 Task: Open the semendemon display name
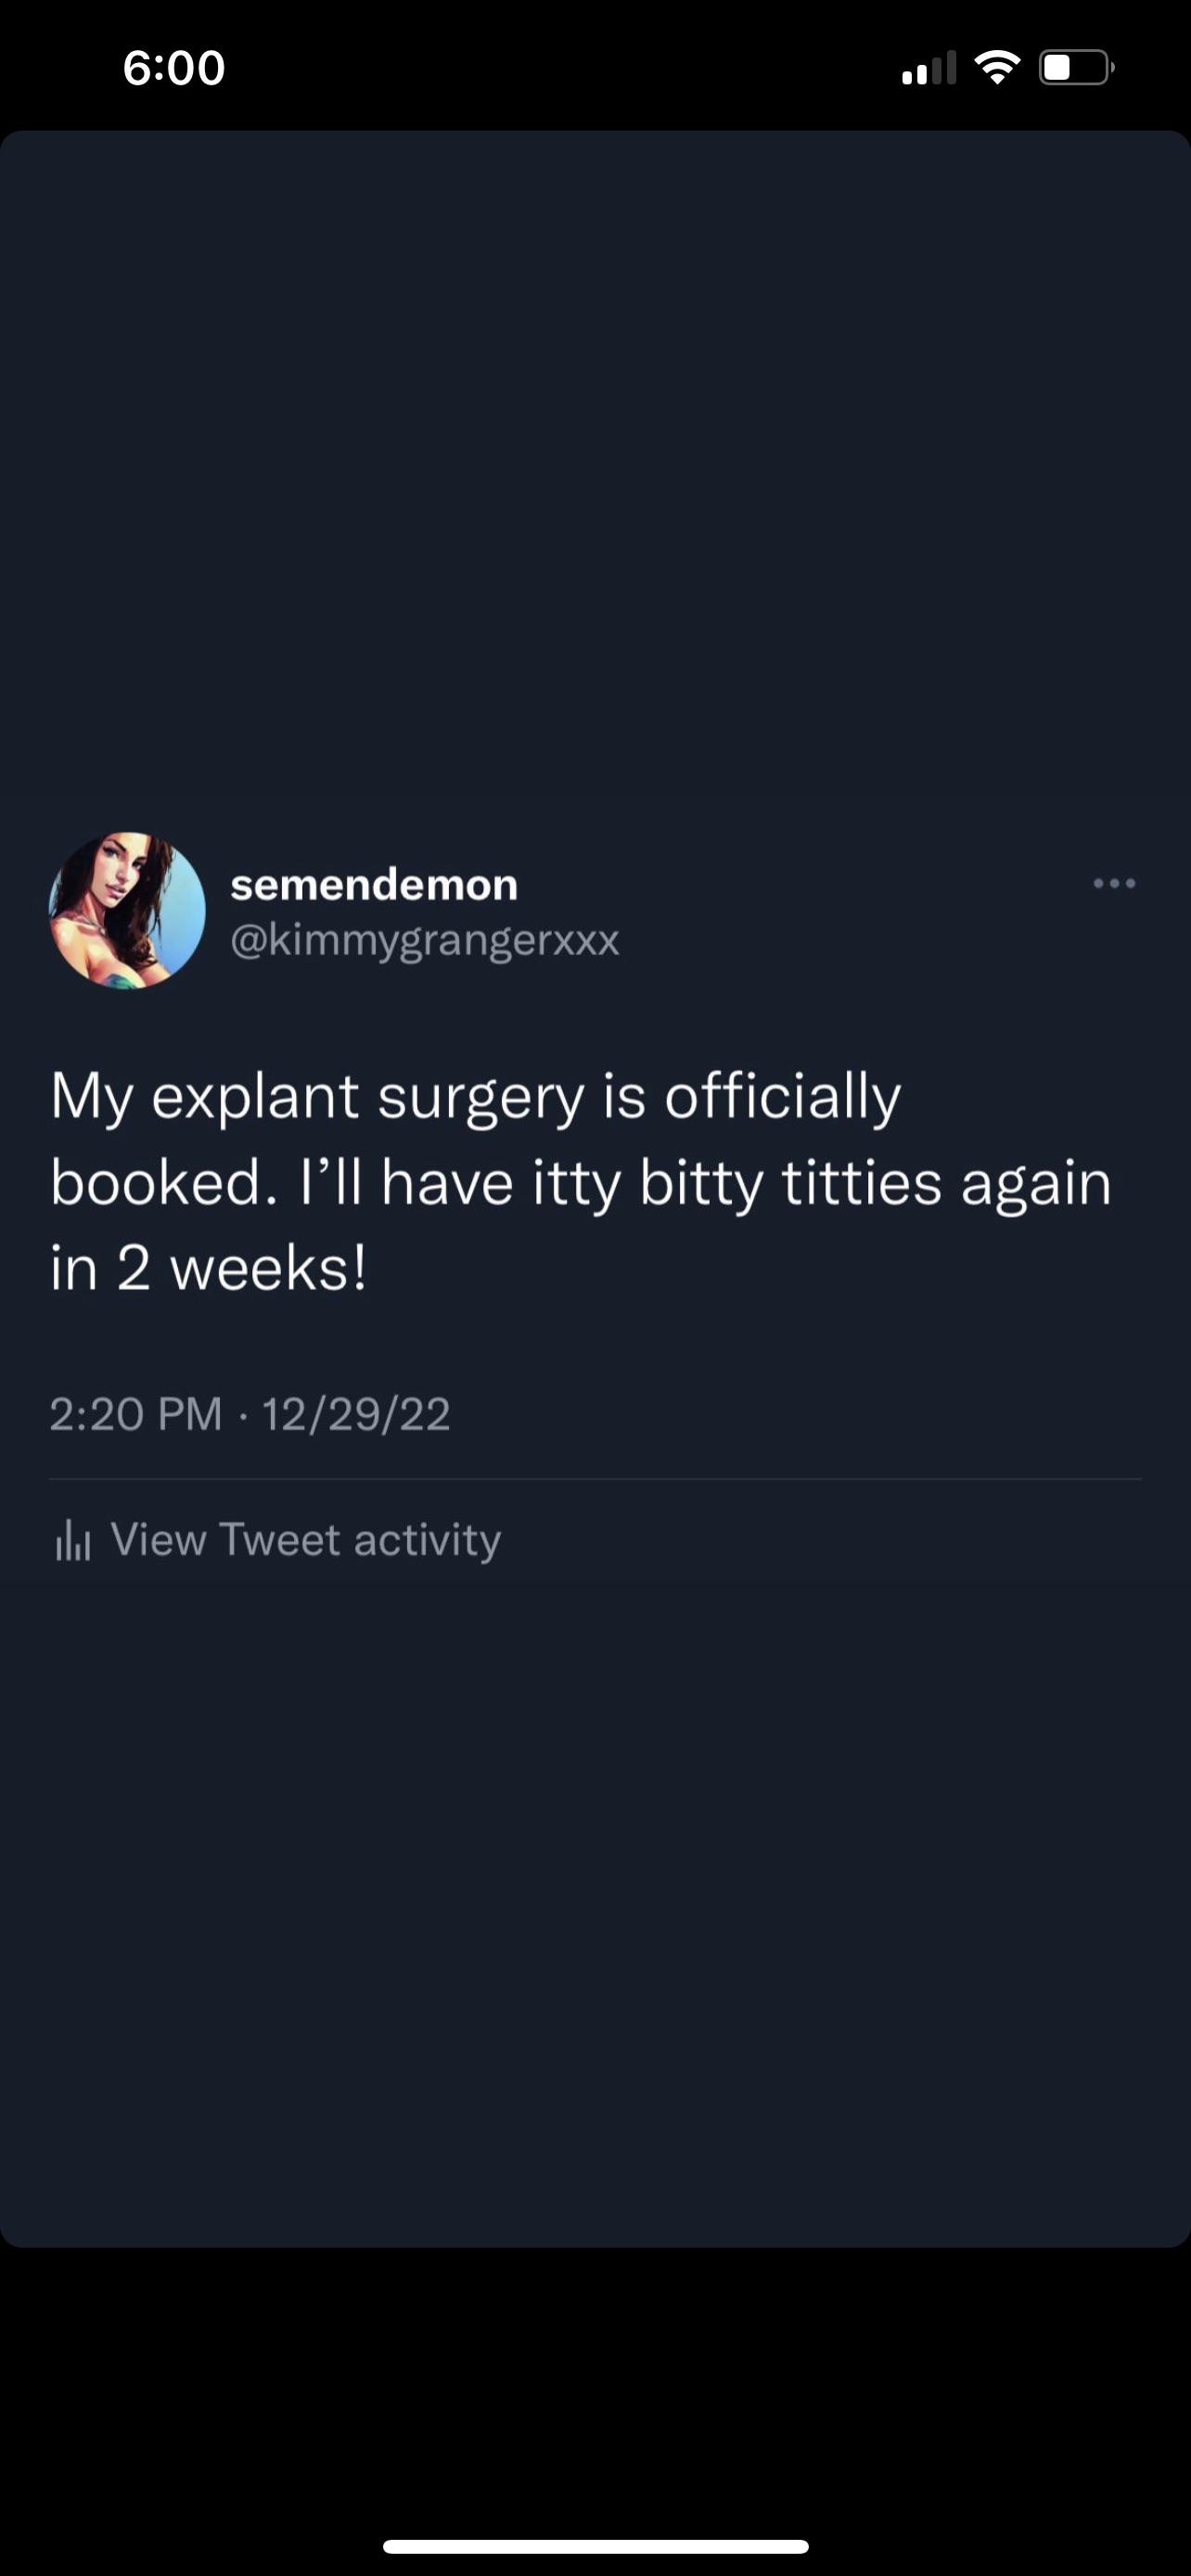[374, 884]
